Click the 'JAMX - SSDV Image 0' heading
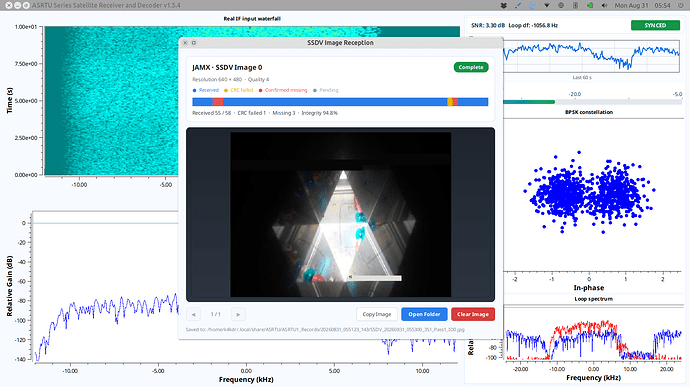The width and height of the screenshot is (690, 387). [227, 67]
